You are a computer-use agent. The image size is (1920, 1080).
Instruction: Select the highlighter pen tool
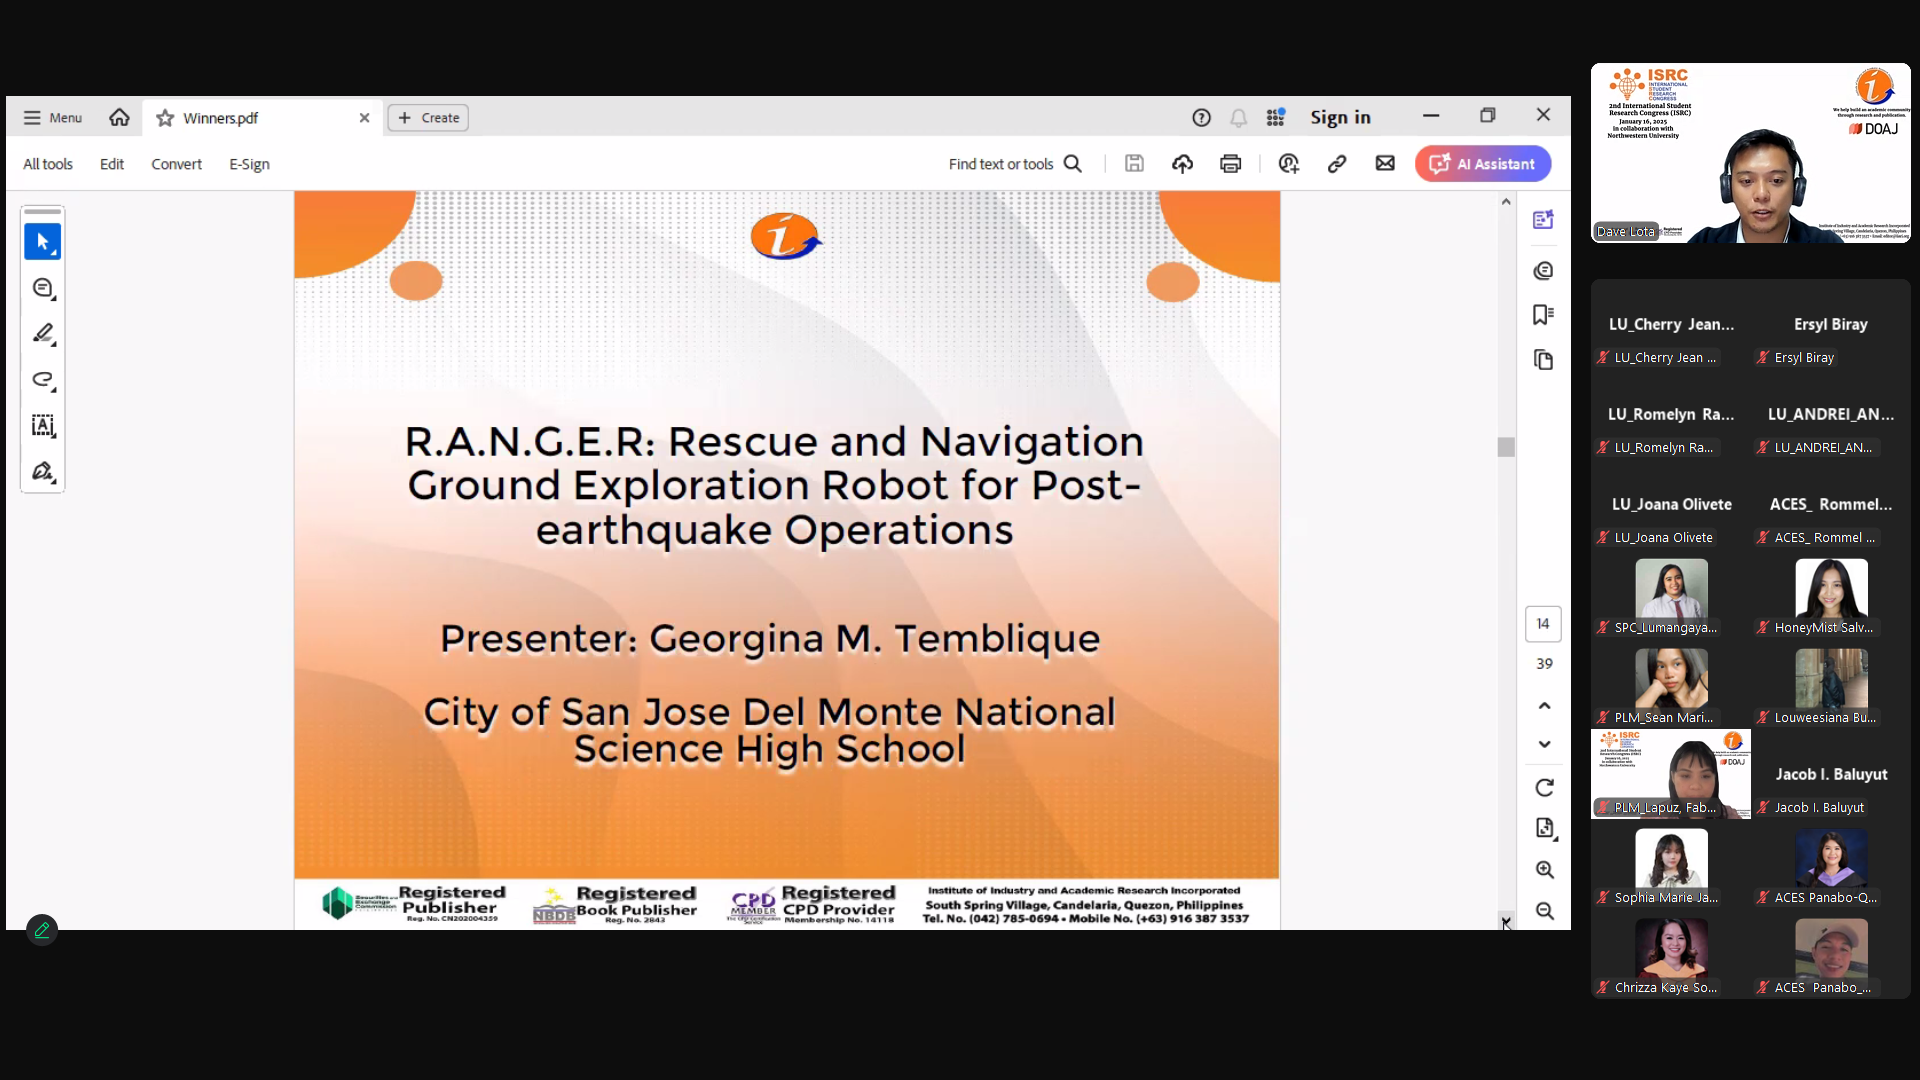[x=42, y=334]
